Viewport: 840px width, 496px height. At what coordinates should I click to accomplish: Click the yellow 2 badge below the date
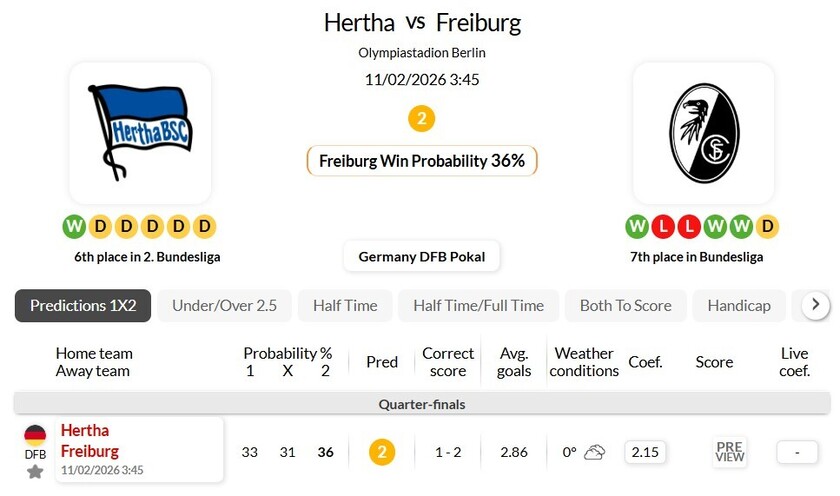(x=421, y=119)
